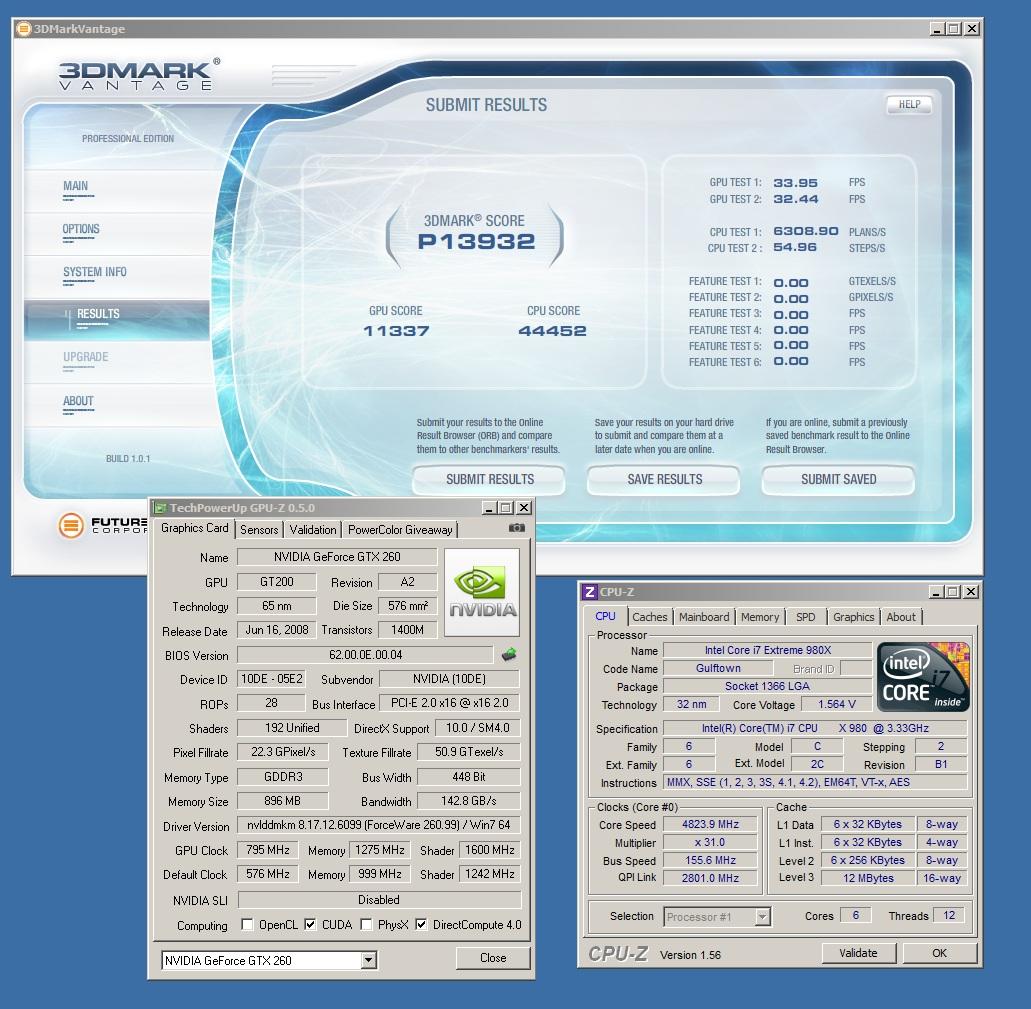The image size is (1031, 1009).
Task: Open the Validation tab in GPU-Z
Action: point(313,530)
